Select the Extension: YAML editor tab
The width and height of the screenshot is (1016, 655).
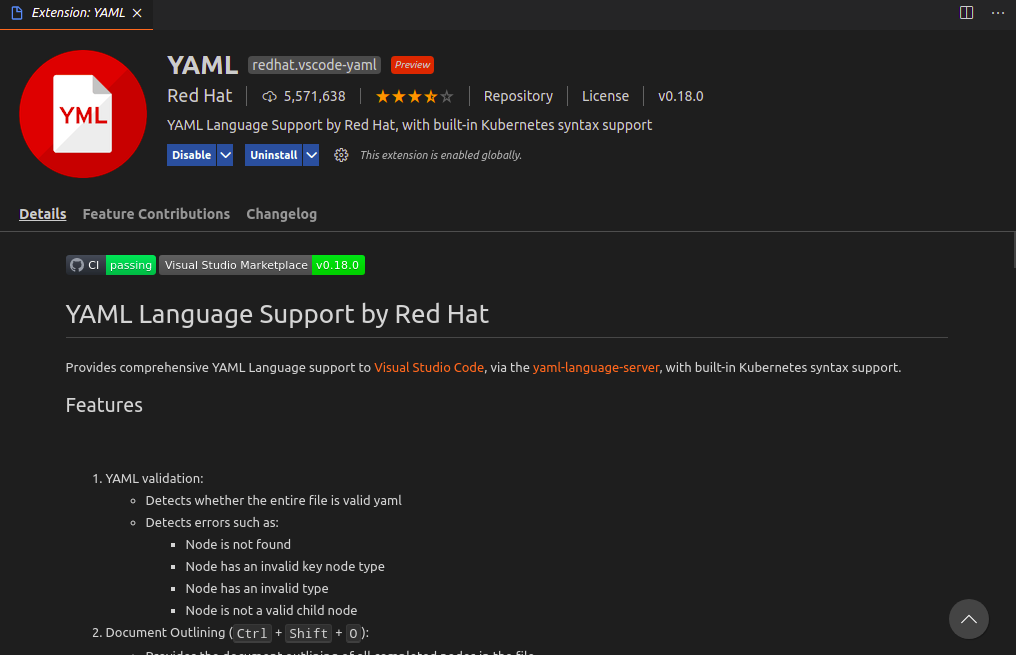76,14
